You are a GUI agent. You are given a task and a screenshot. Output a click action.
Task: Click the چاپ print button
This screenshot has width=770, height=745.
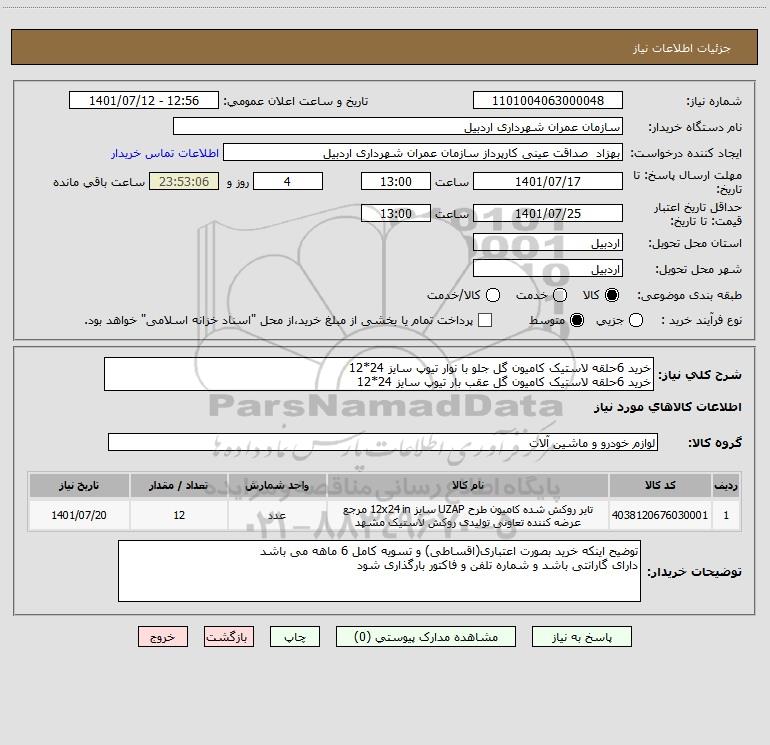(295, 637)
